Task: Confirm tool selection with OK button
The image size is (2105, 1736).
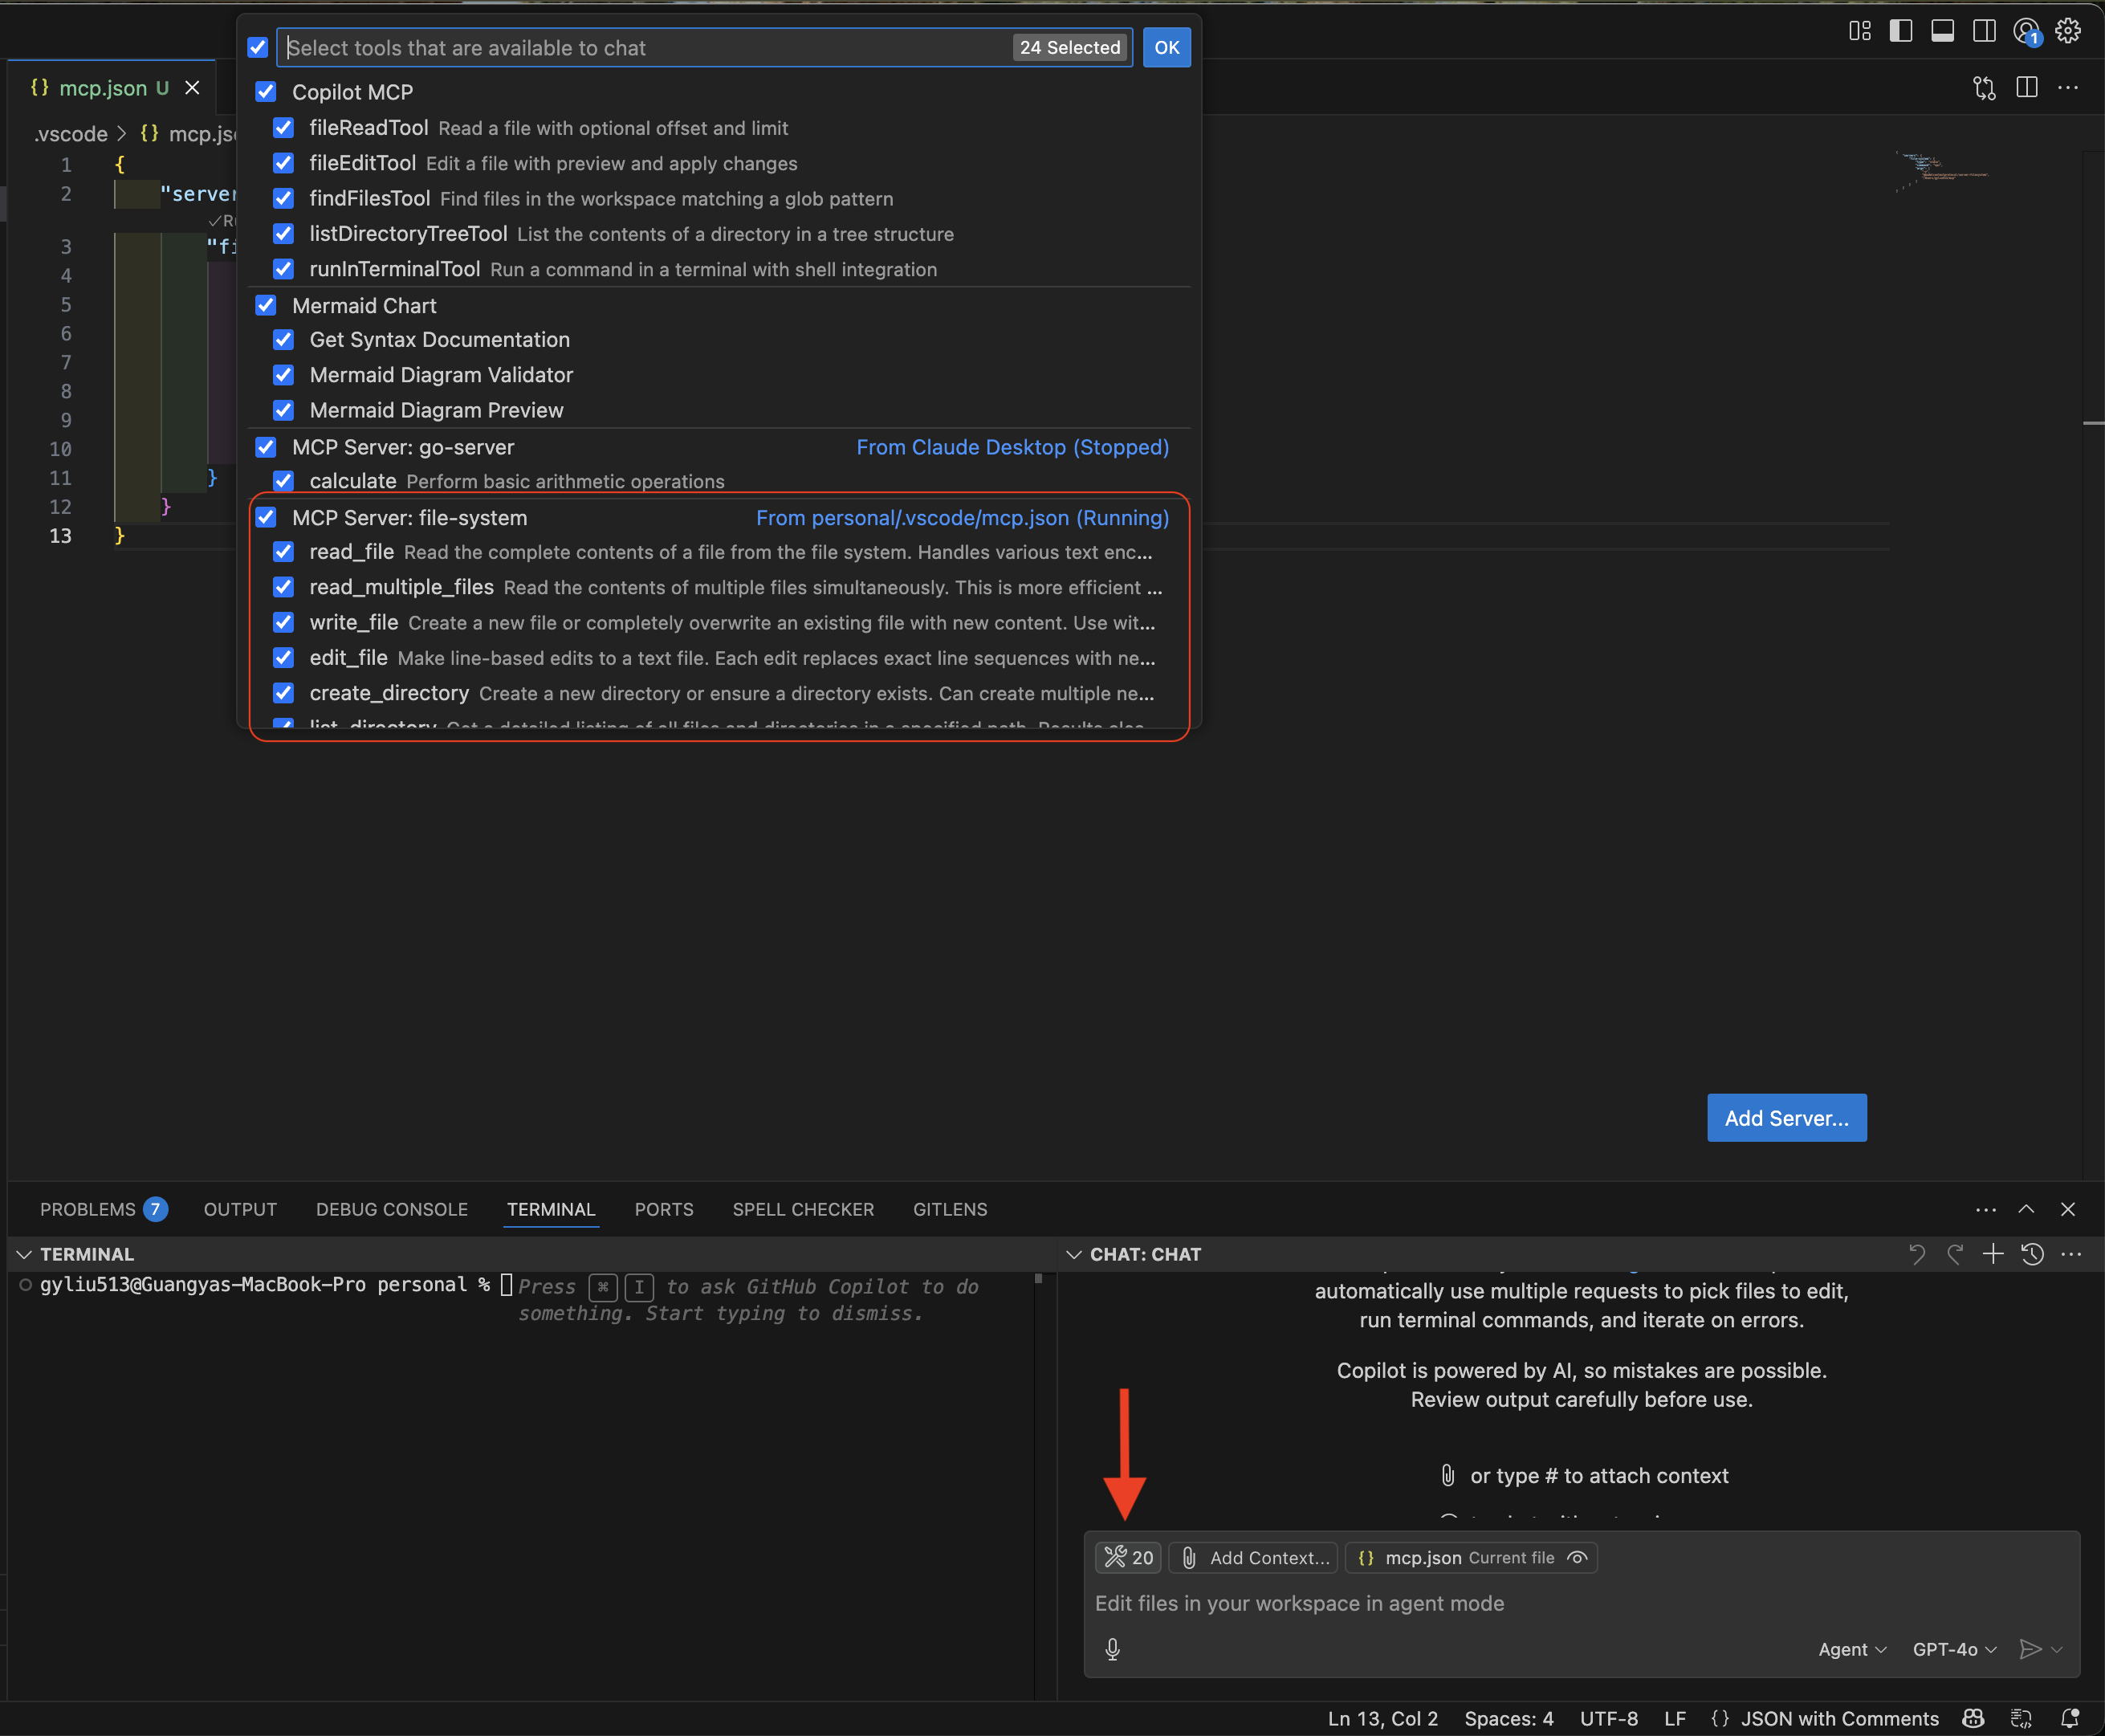Action: pyautogui.click(x=1166, y=47)
